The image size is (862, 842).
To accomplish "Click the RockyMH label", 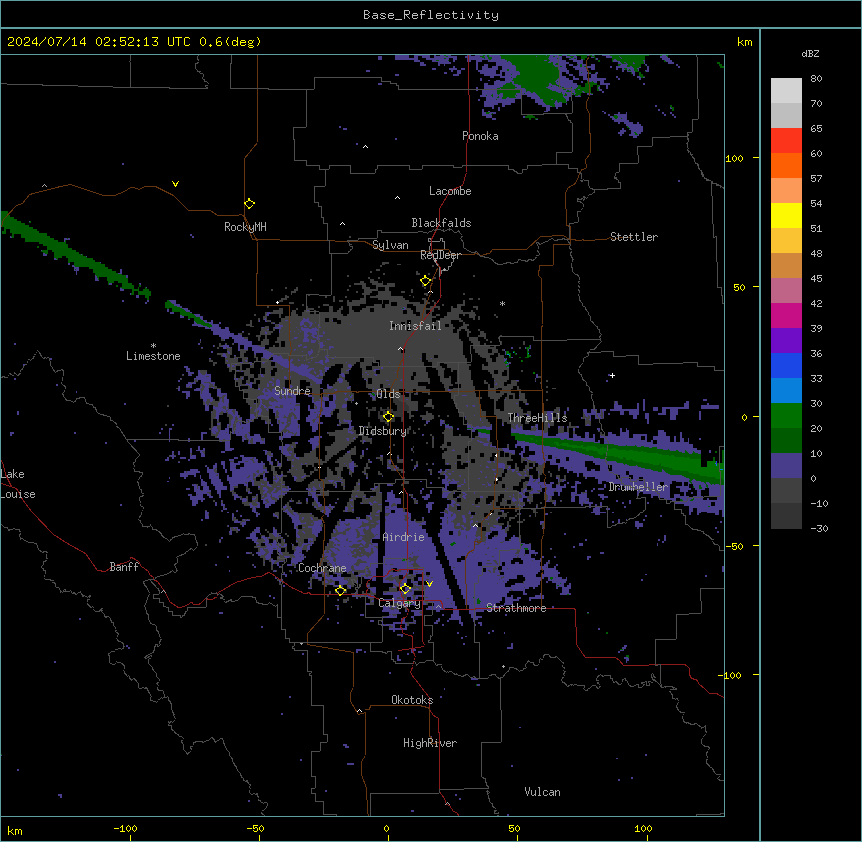I will click(245, 226).
